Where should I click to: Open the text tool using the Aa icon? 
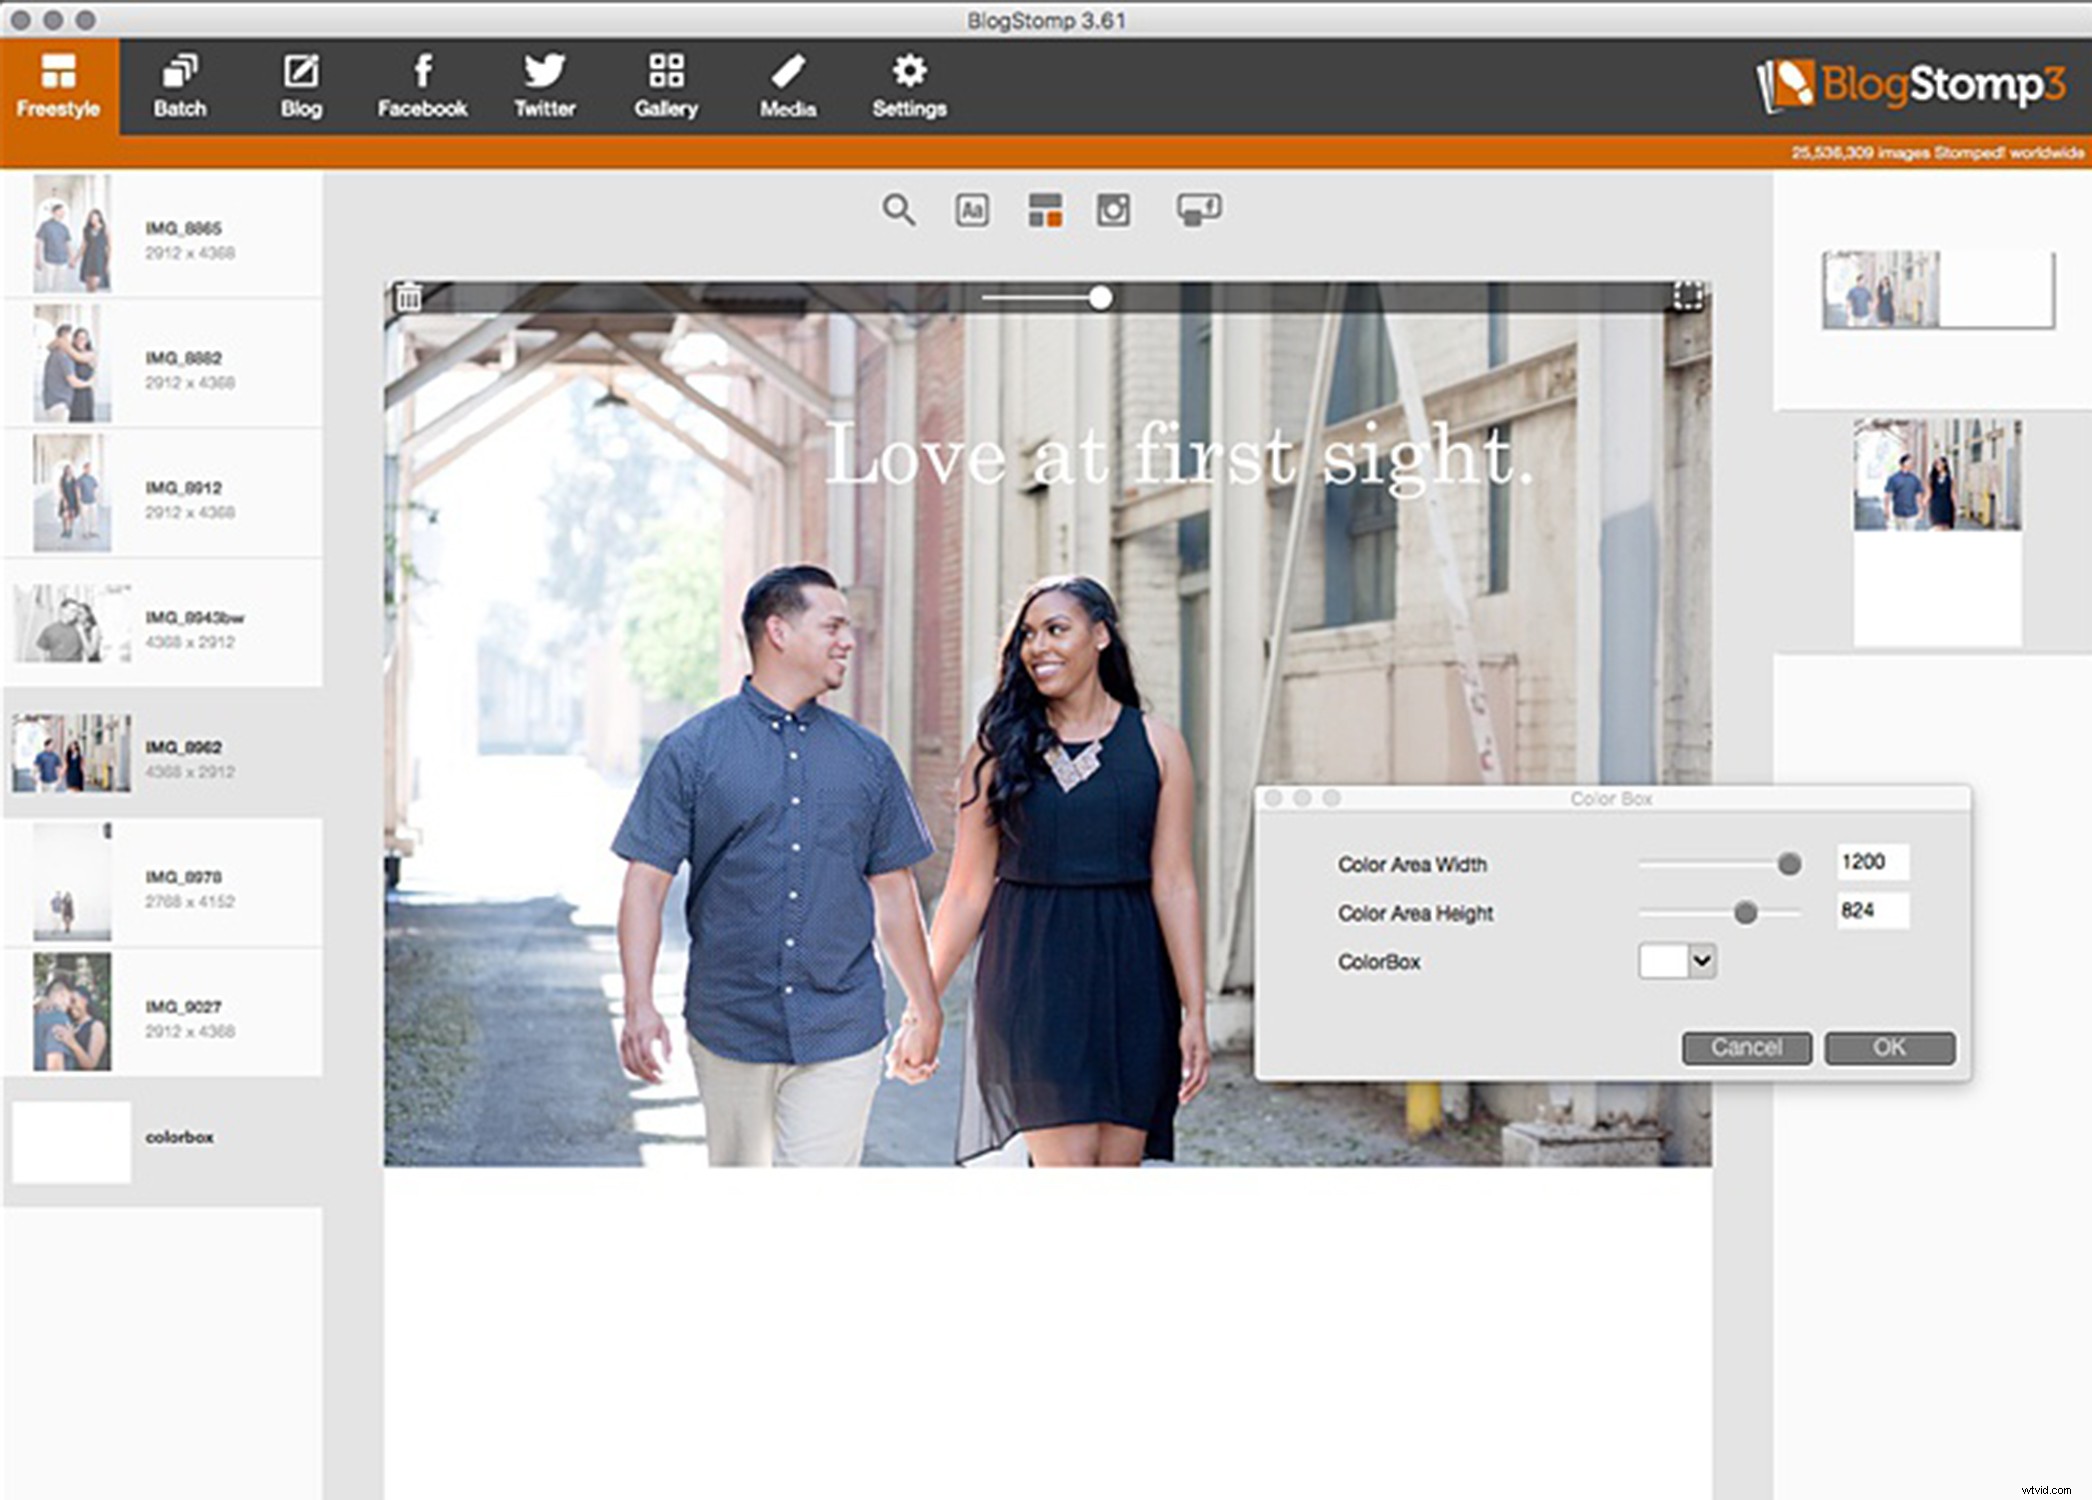tap(971, 210)
